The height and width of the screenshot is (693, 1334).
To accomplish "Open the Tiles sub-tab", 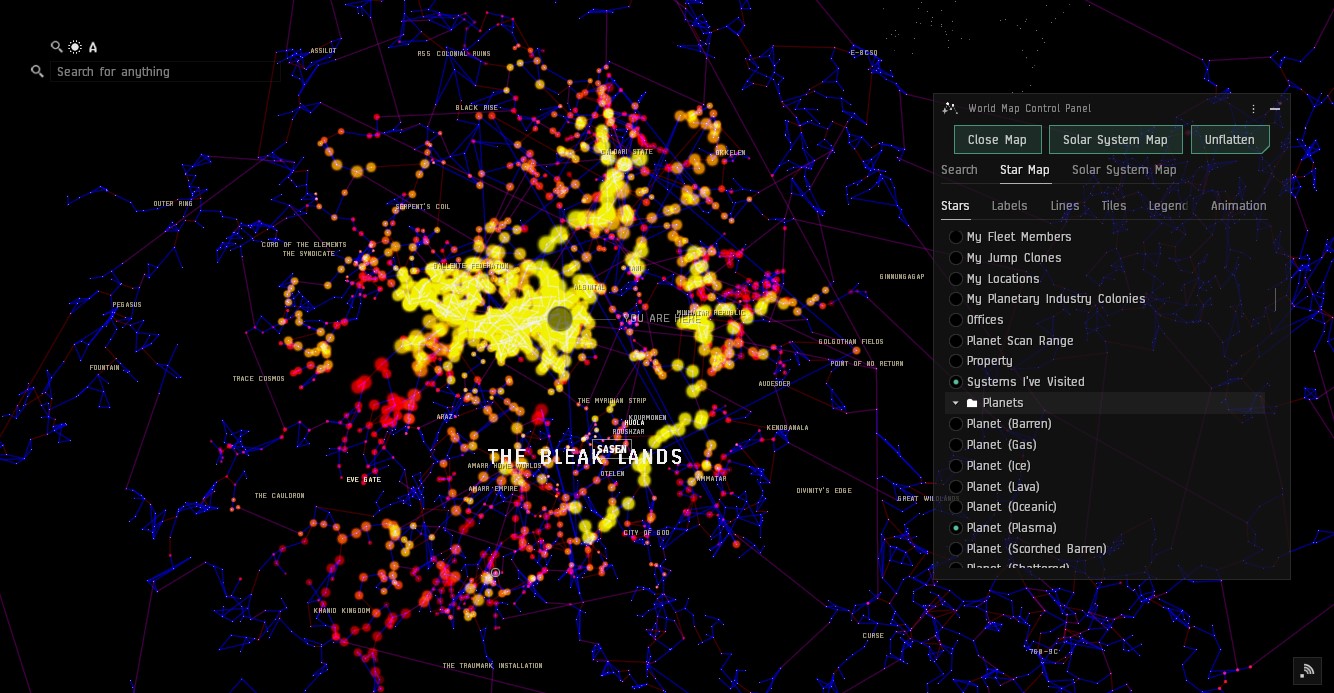I will [x=1114, y=206].
